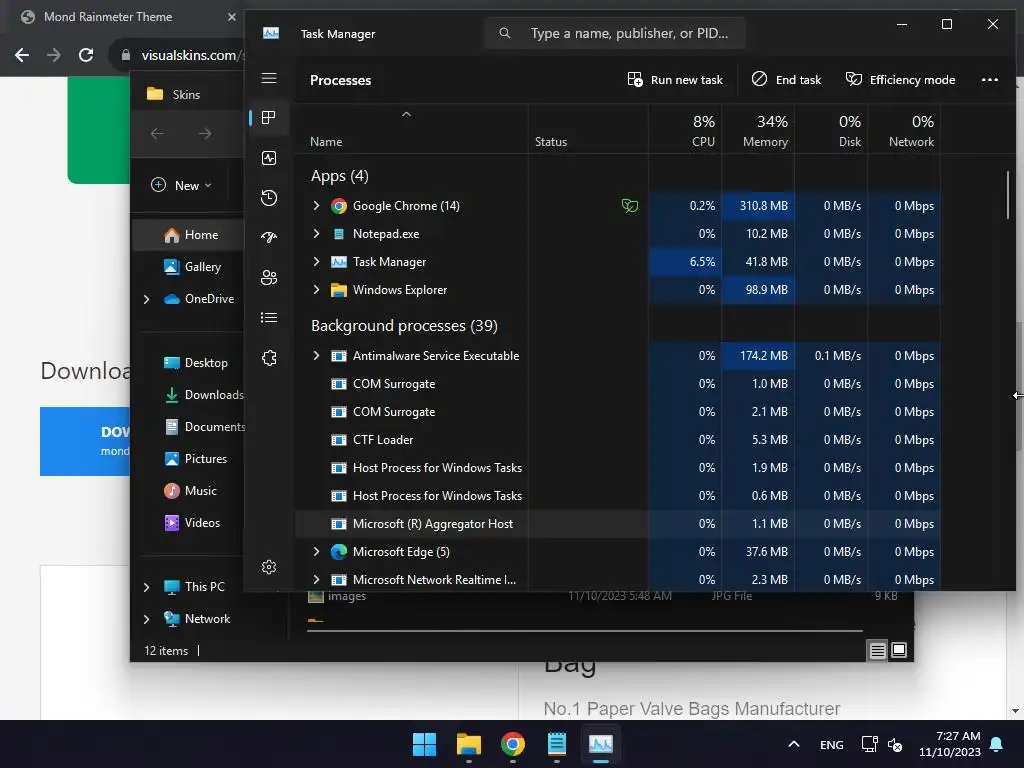Open Users page in Task Manager sidebar
The height and width of the screenshot is (768, 1024).
click(269, 278)
